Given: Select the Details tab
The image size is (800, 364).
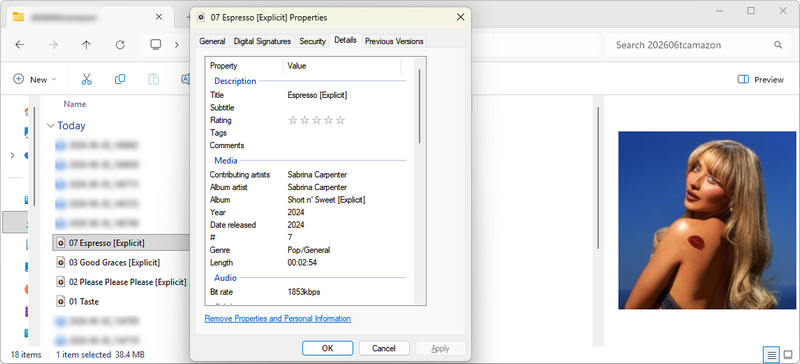Looking at the screenshot, I should (x=345, y=40).
